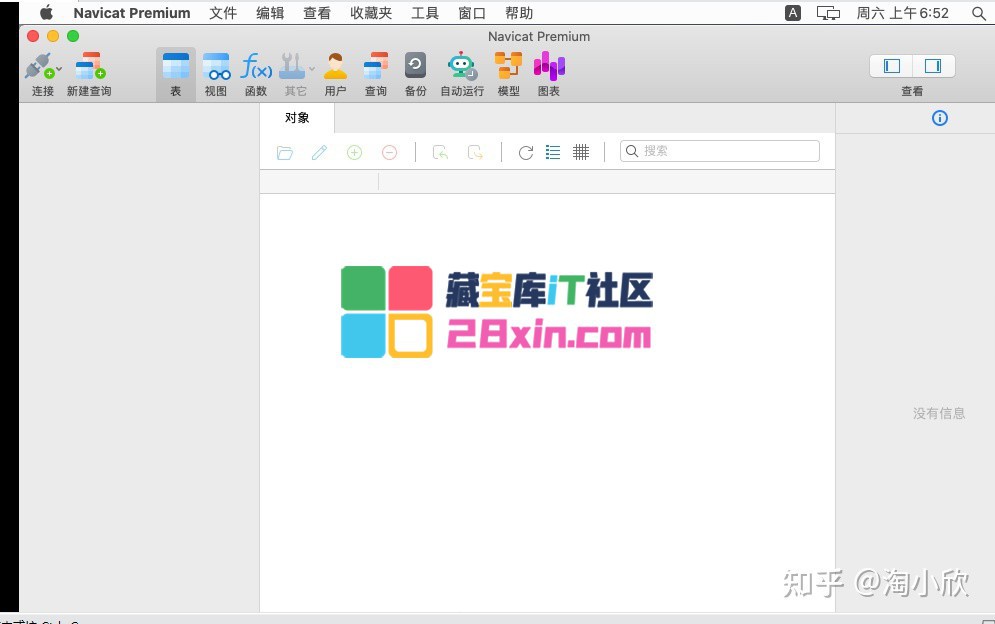Image resolution: width=995 pixels, height=624 pixels.
Task: Click the 搜索 search field
Action: 720,151
